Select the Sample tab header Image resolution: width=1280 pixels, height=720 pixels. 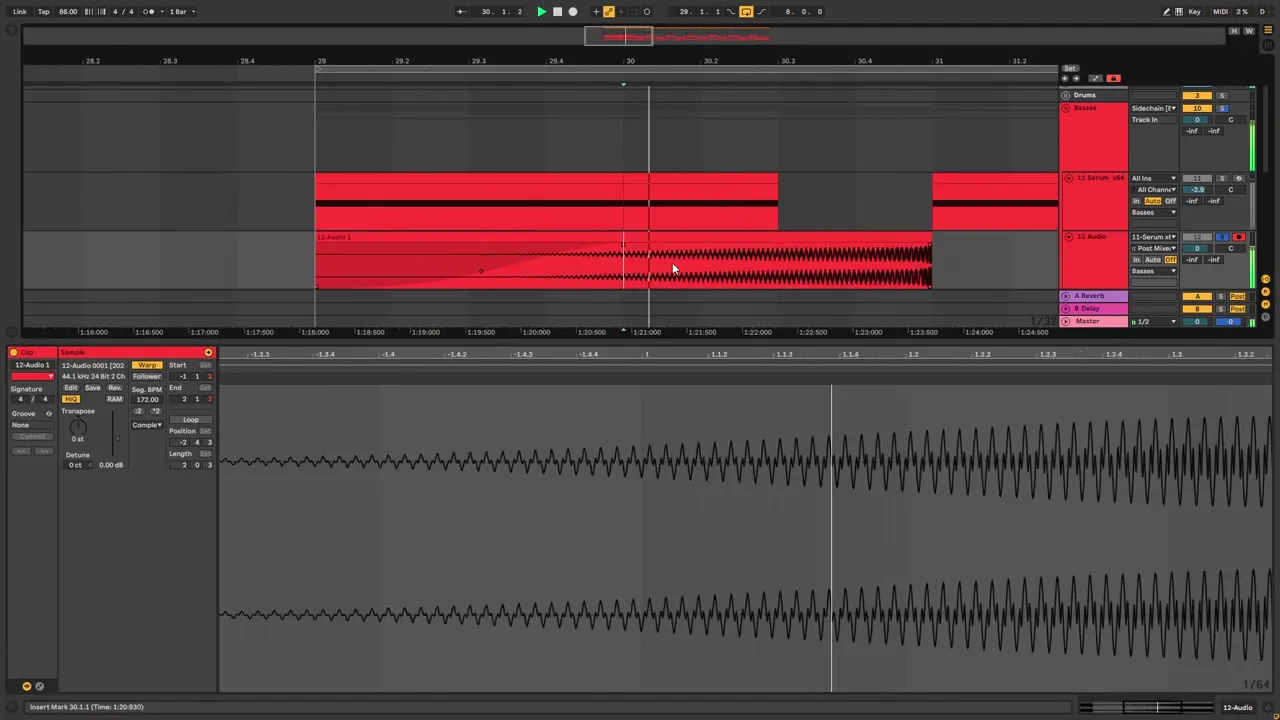click(73, 352)
